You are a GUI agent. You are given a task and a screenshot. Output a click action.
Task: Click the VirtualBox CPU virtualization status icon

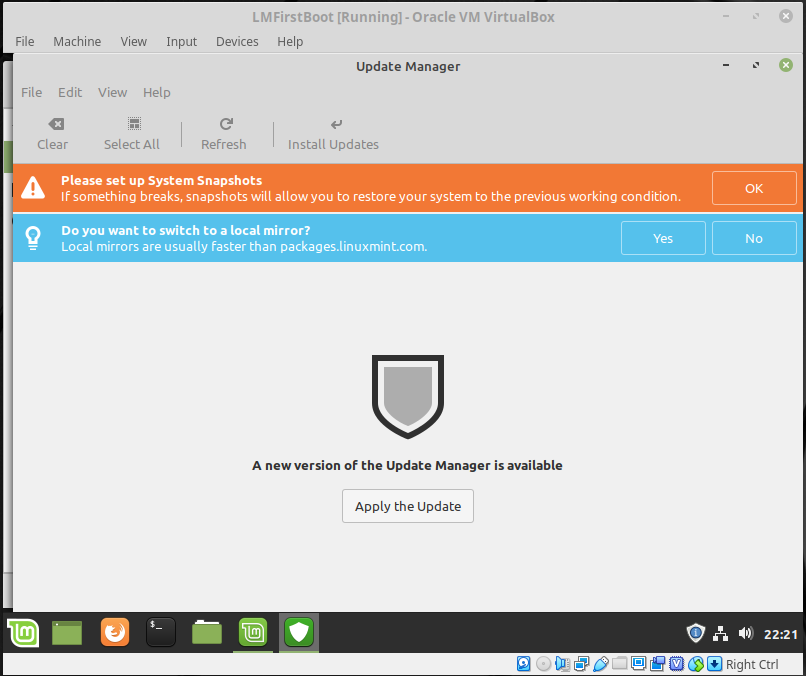676,664
